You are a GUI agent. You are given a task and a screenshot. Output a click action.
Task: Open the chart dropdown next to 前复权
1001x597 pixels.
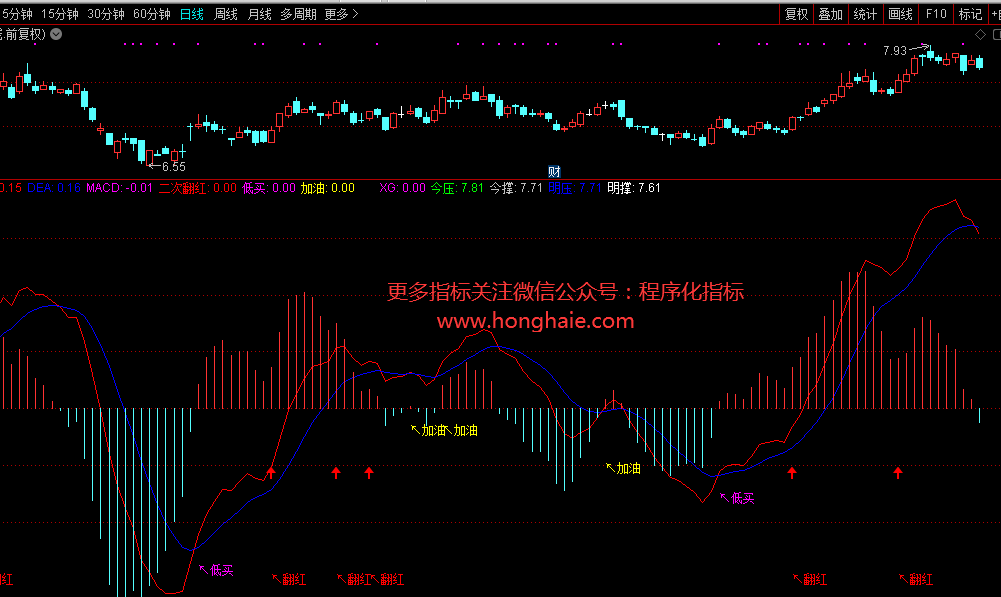(x=56, y=34)
